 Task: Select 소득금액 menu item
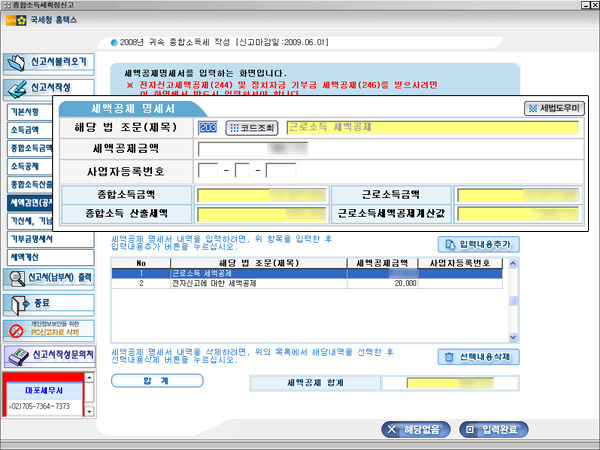(30, 130)
